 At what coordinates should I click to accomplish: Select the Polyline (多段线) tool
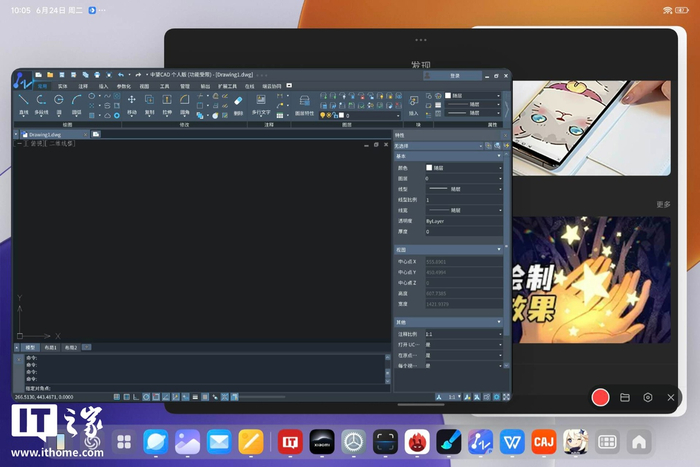[x=42, y=101]
